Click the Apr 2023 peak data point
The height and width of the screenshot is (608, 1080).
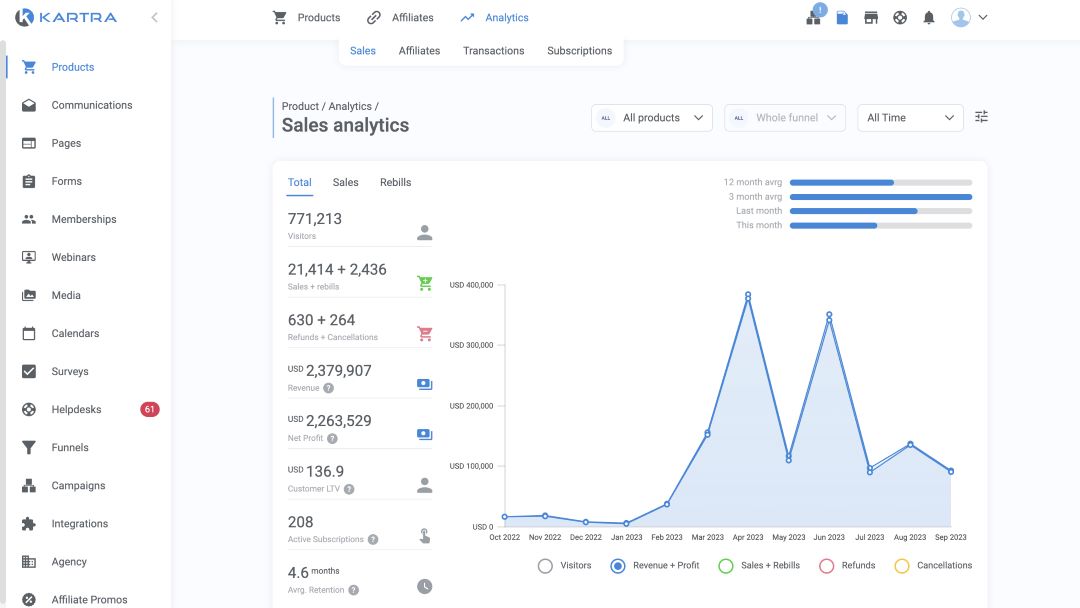pos(748,295)
